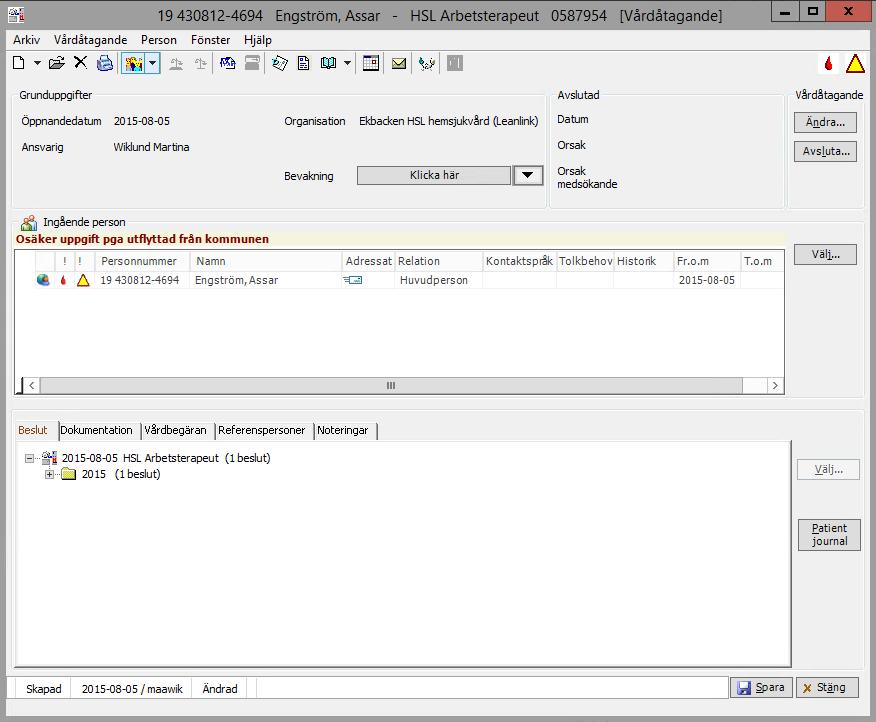Click the horizontal scrollbar left arrow

coord(32,386)
